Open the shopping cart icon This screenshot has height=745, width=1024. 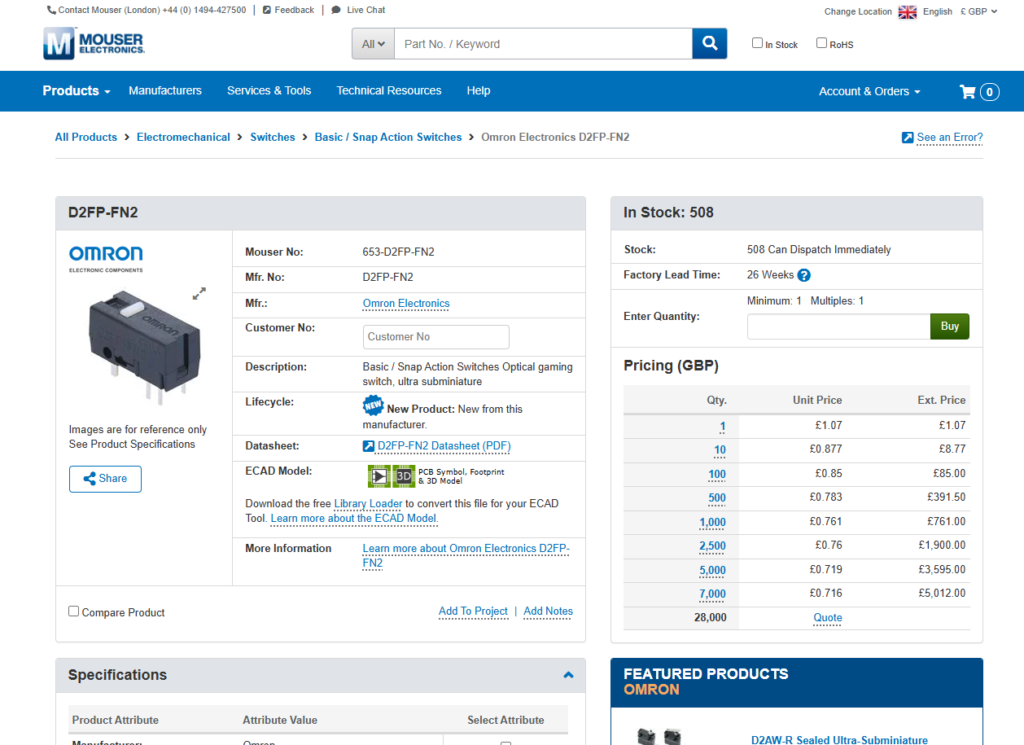point(968,92)
